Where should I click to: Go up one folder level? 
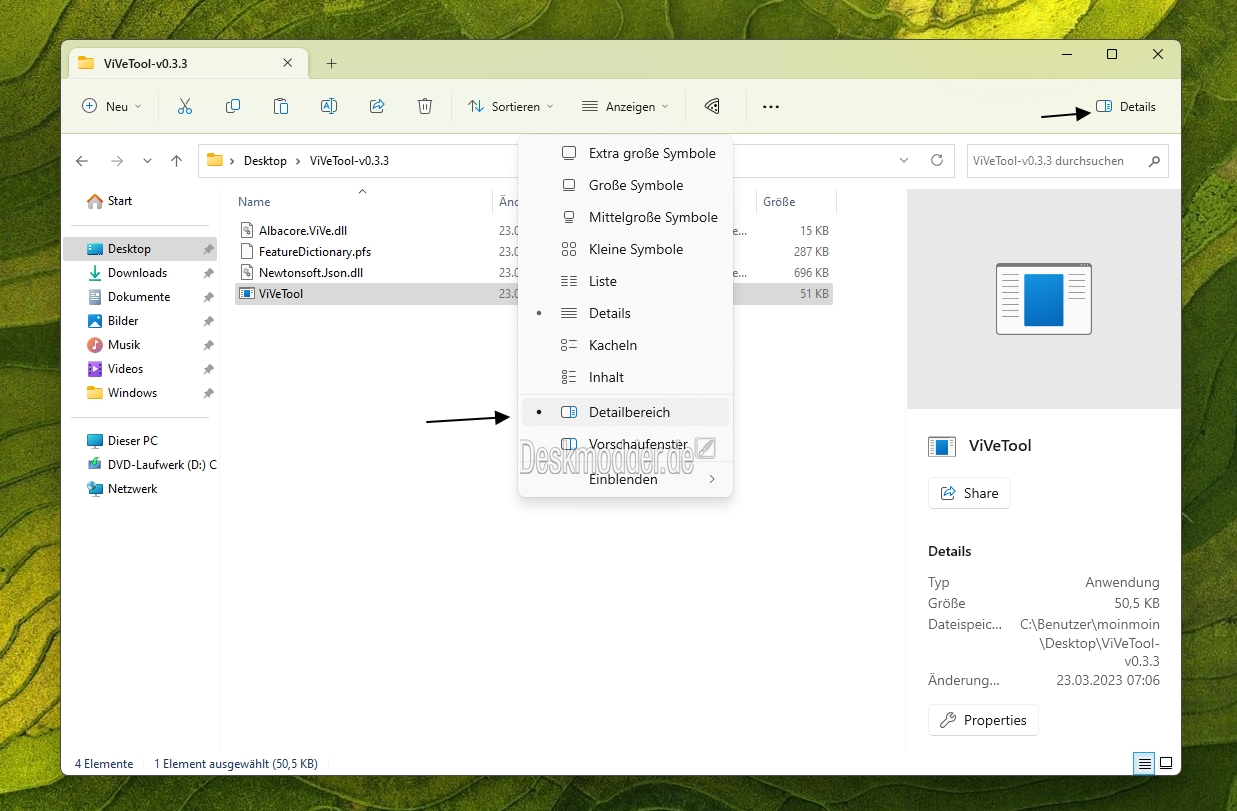pyautogui.click(x=177, y=161)
